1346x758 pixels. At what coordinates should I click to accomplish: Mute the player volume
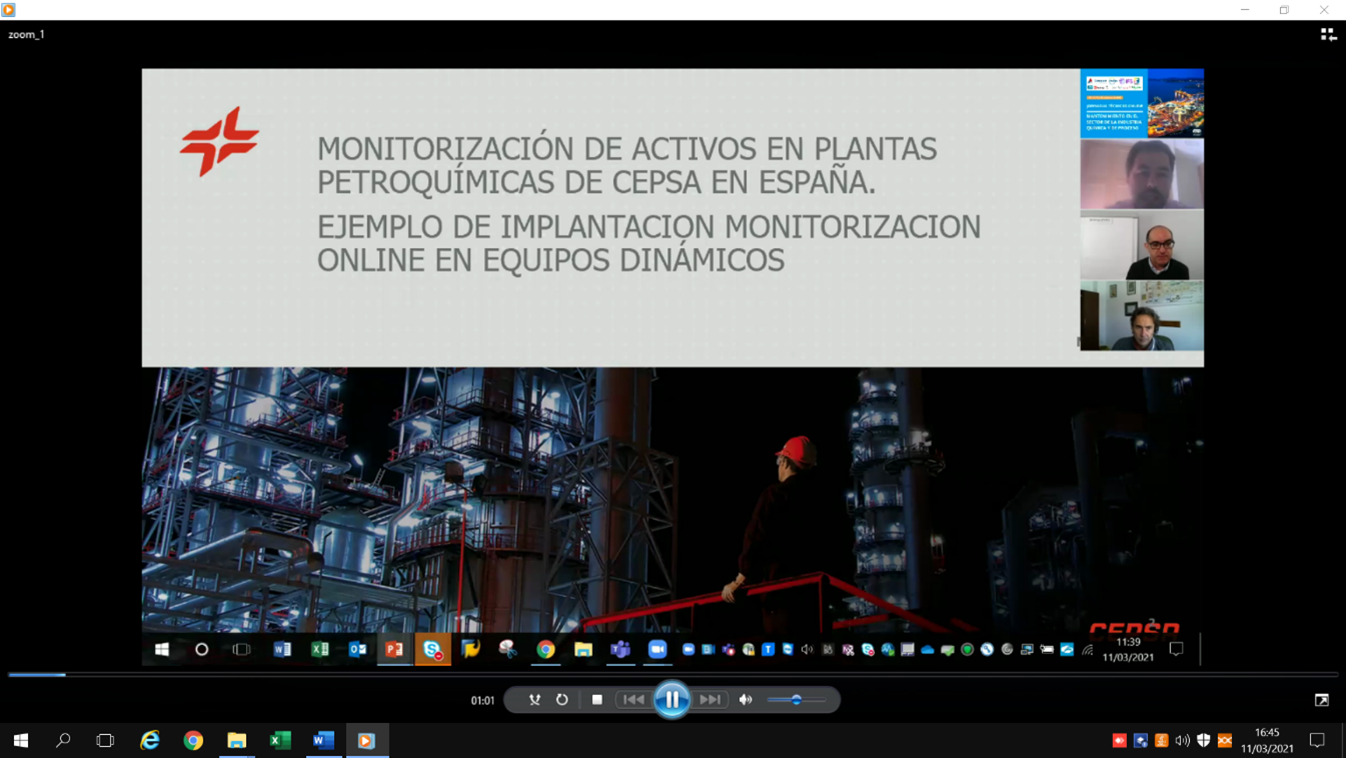click(746, 700)
